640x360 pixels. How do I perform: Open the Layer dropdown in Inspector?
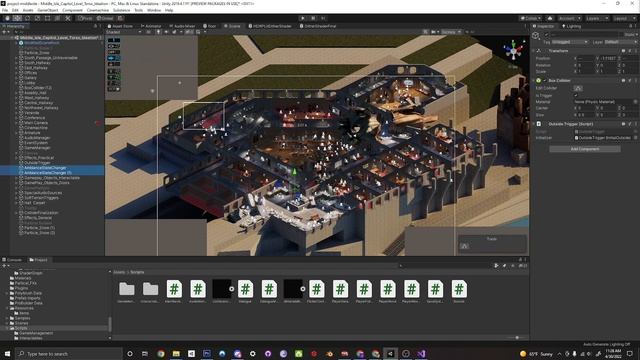620,42
